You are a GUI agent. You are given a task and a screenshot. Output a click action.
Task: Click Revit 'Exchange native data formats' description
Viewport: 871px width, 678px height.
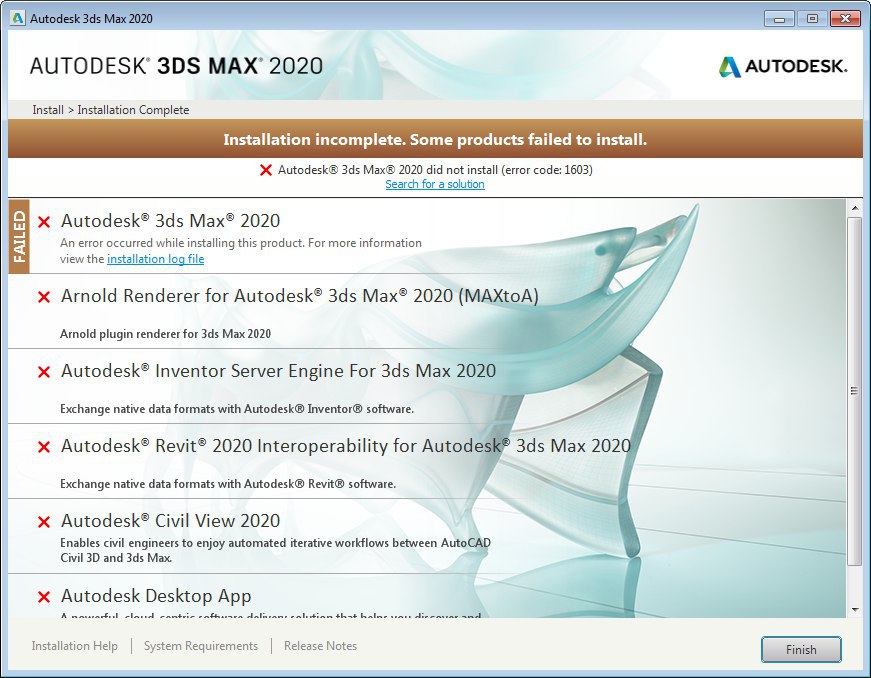pos(228,484)
